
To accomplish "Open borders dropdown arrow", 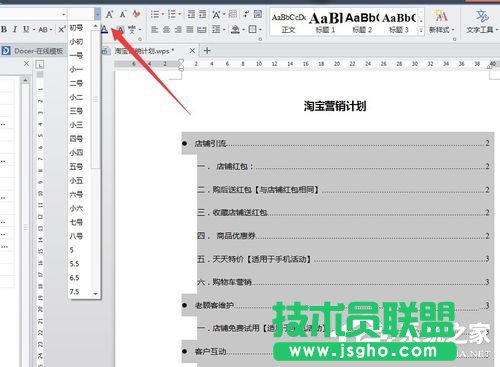I will coord(260,30).
